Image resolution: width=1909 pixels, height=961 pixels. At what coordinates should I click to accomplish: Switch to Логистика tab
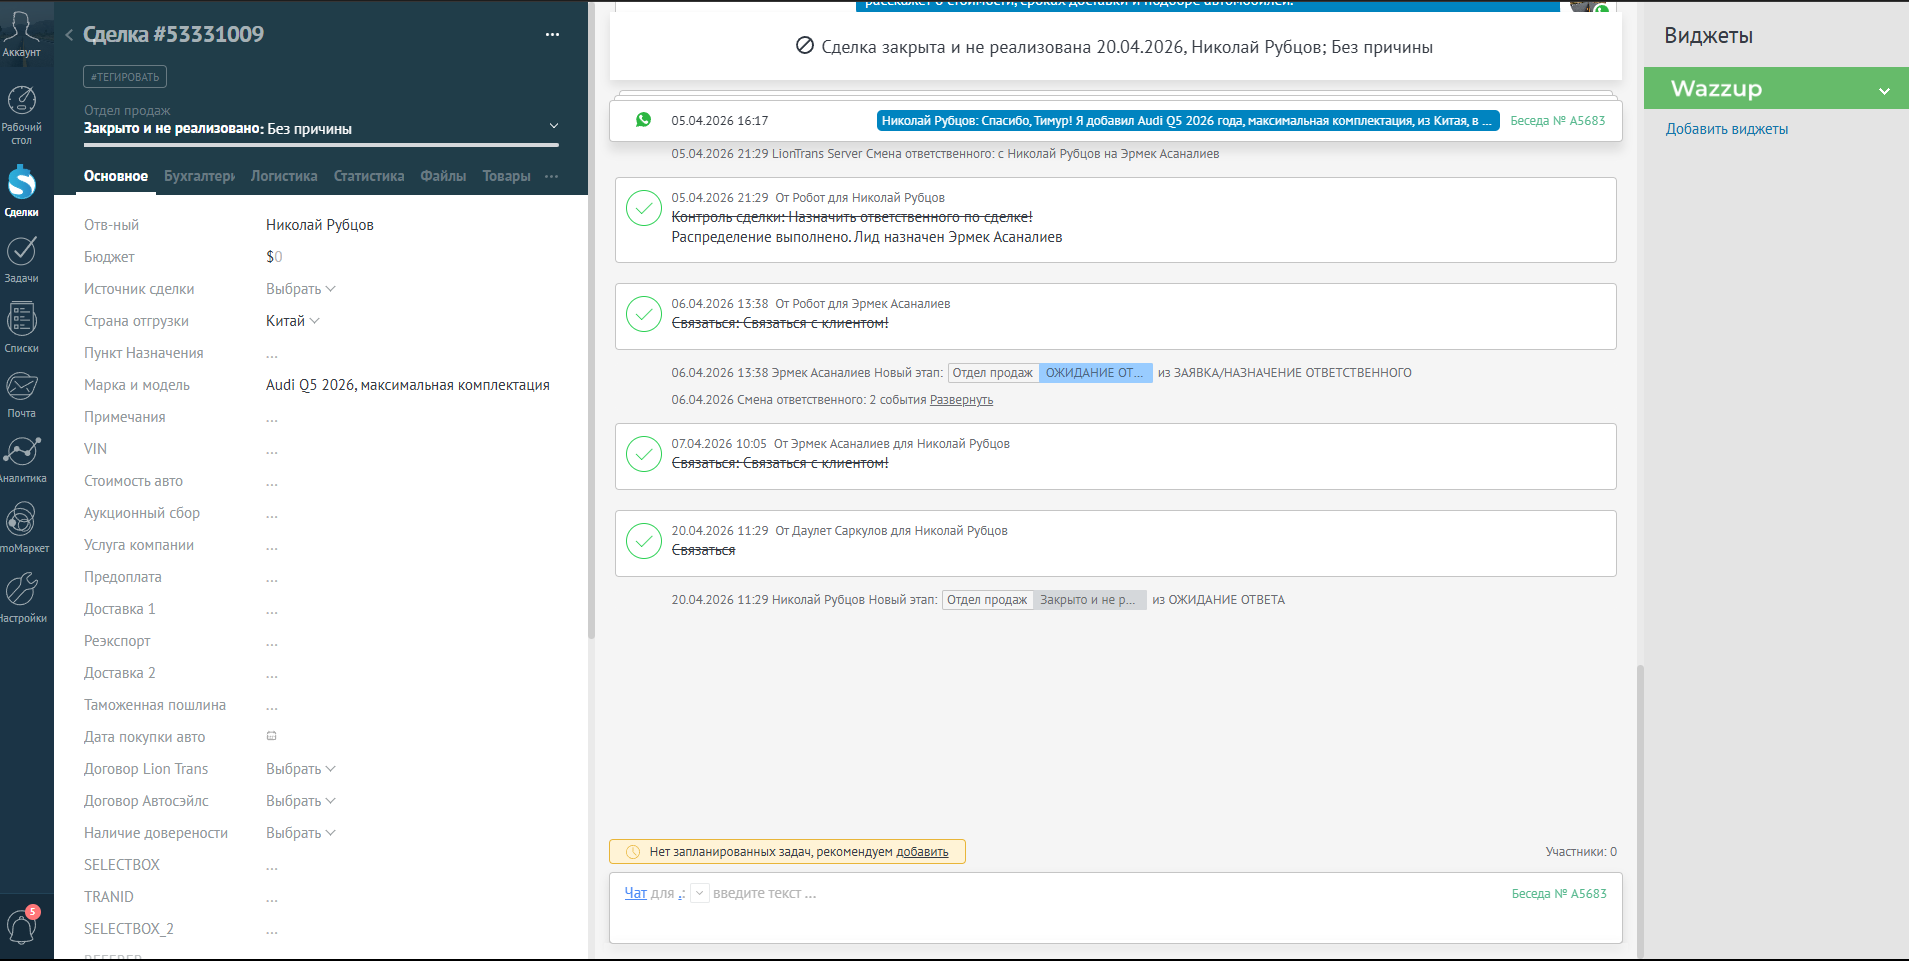[284, 176]
